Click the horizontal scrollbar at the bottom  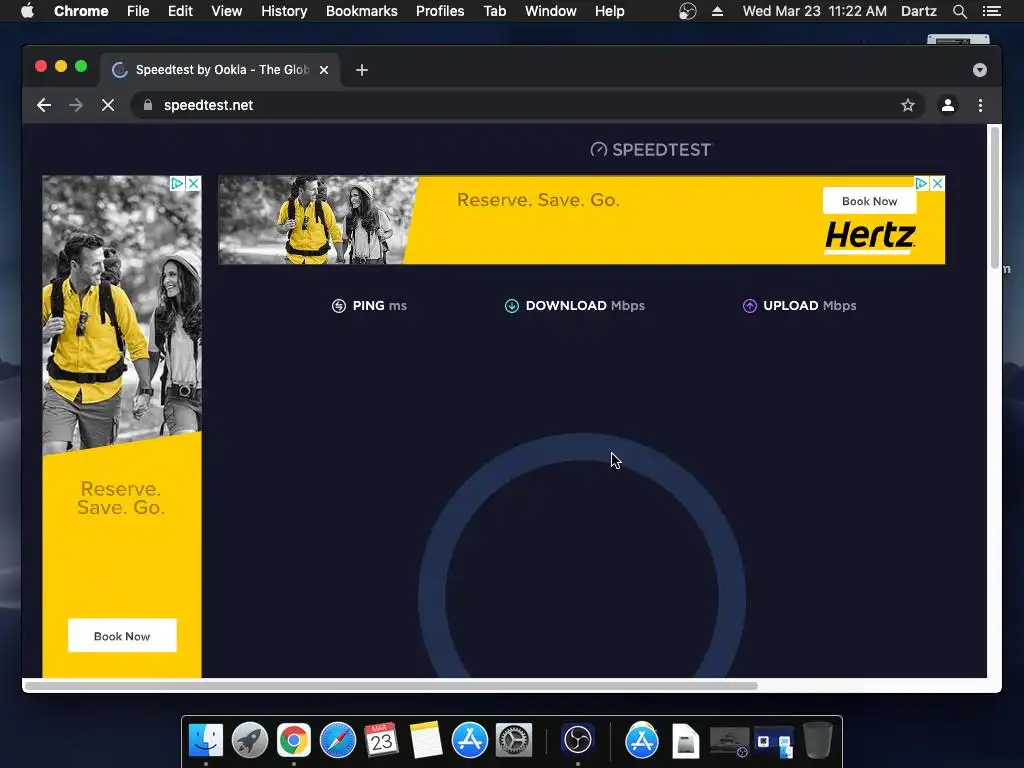pyautogui.click(x=391, y=686)
